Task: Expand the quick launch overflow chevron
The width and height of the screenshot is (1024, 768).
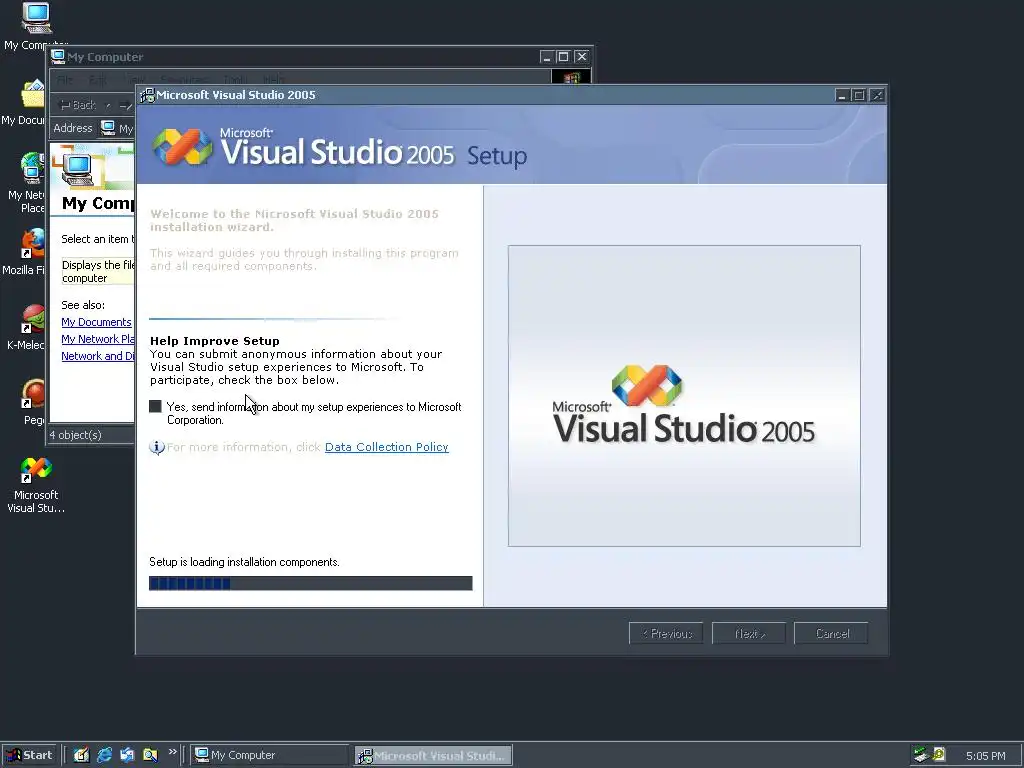Action: 172,752
